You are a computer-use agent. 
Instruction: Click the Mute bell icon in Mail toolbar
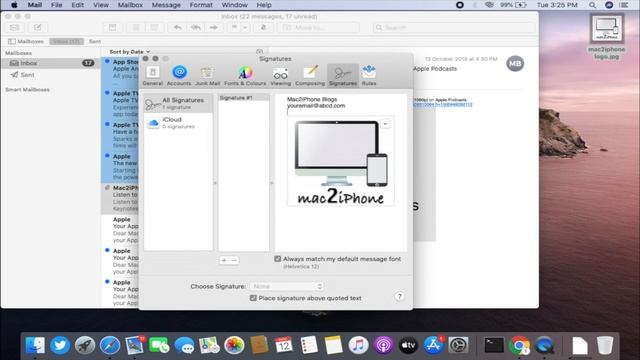point(263,27)
